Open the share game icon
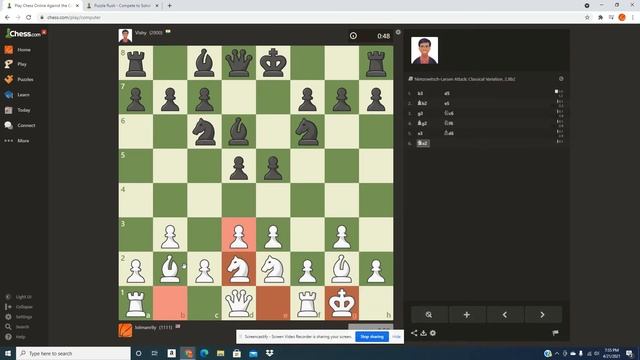The height and width of the screenshot is (360, 640). click(x=414, y=333)
